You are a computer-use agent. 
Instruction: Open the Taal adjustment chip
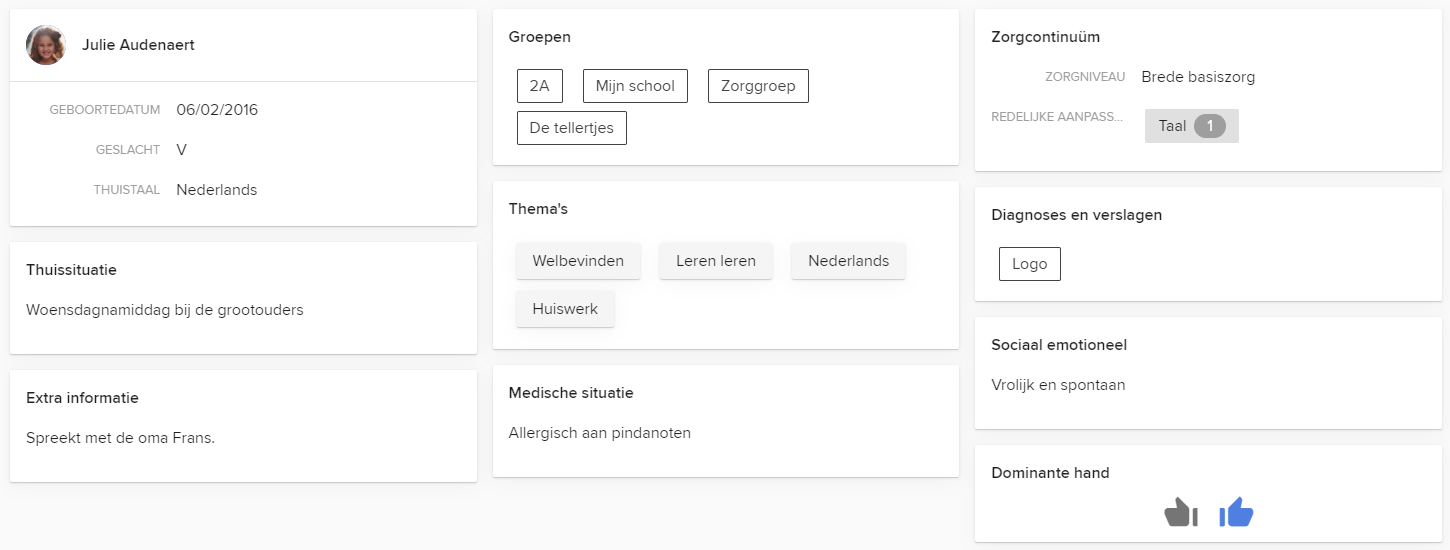[x=1192, y=126]
